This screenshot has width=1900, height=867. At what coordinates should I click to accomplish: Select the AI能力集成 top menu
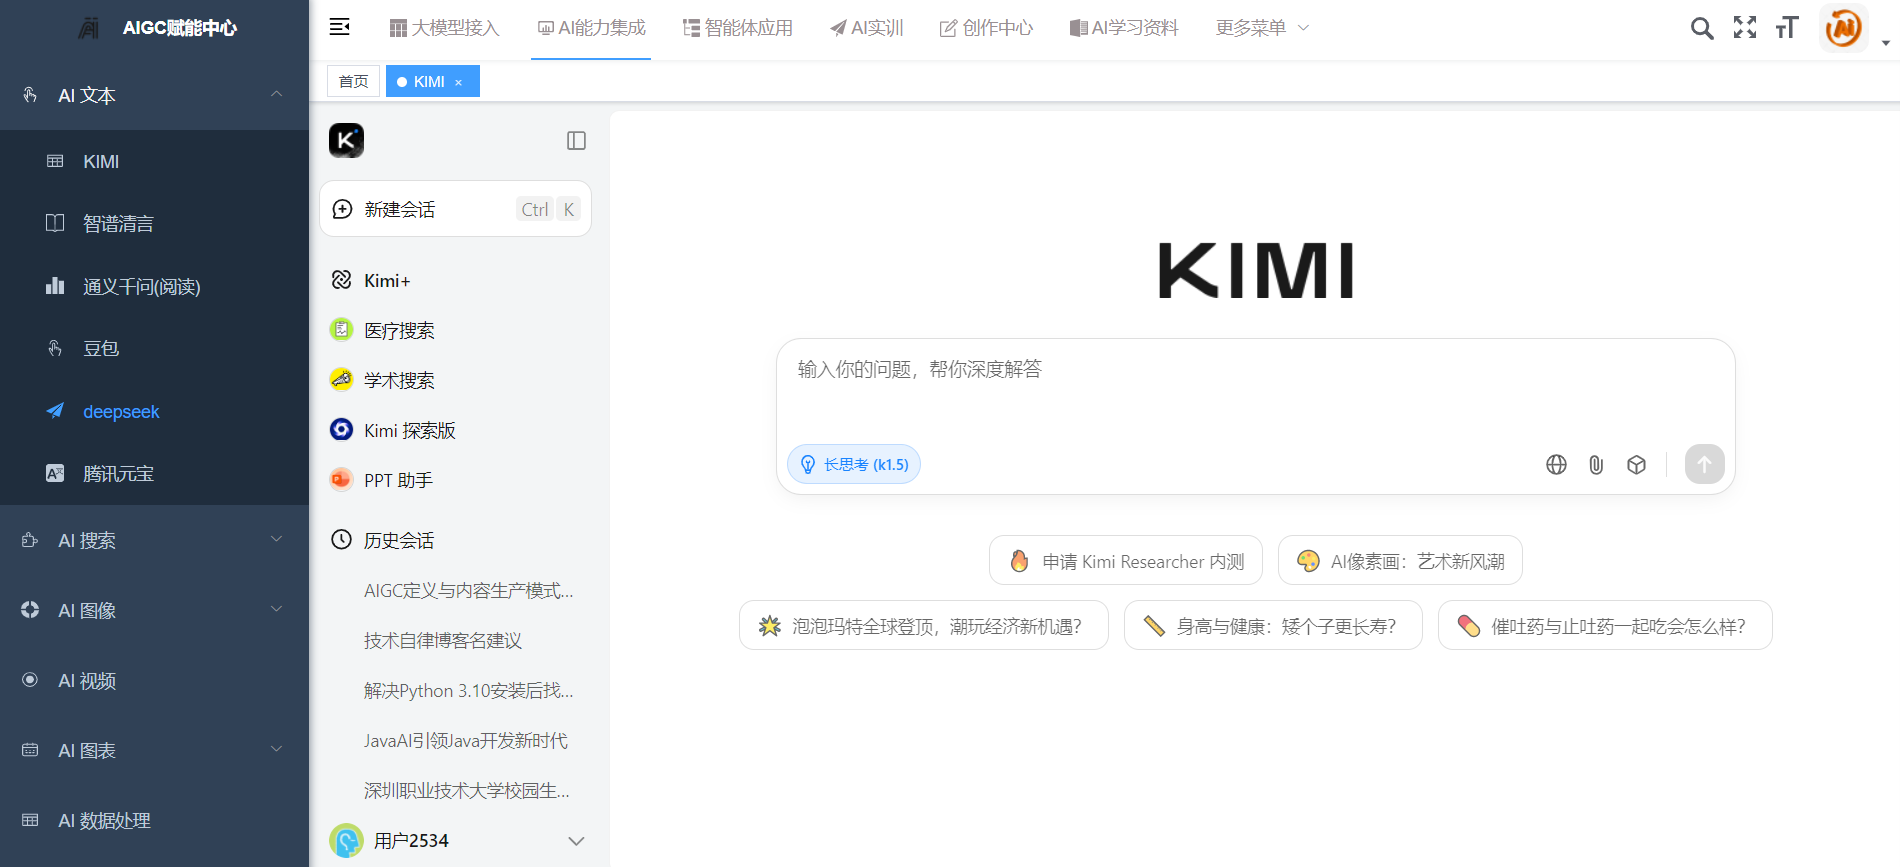click(x=591, y=28)
